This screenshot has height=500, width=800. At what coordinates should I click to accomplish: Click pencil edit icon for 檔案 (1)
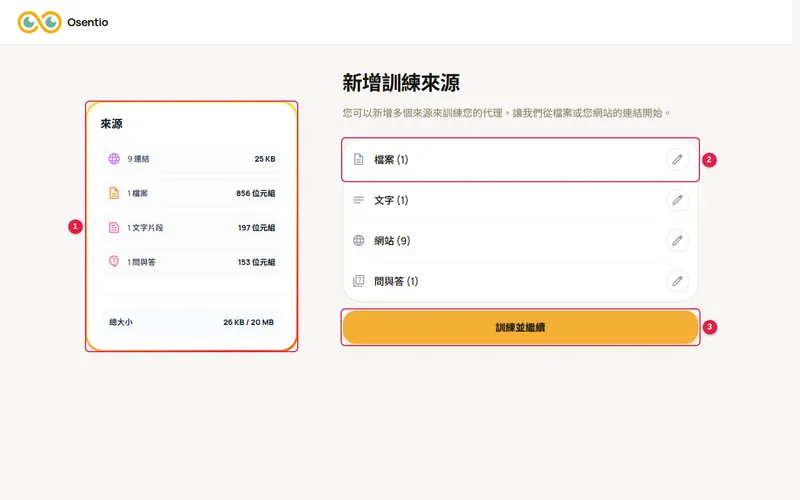pyautogui.click(x=677, y=160)
